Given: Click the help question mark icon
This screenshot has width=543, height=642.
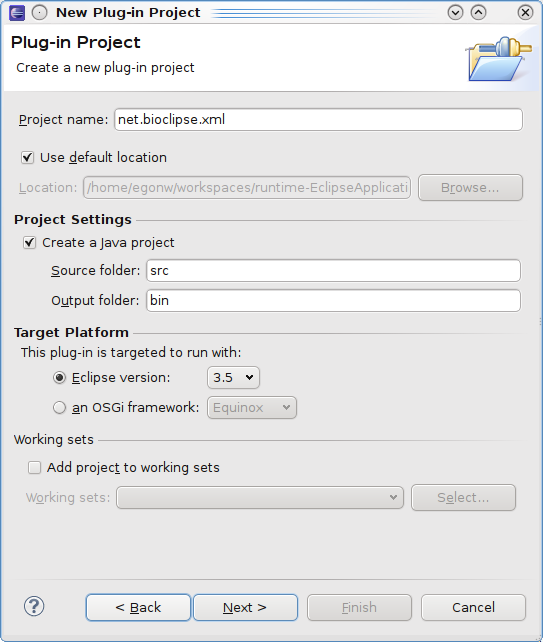Looking at the screenshot, I should pyautogui.click(x=34, y=606).
